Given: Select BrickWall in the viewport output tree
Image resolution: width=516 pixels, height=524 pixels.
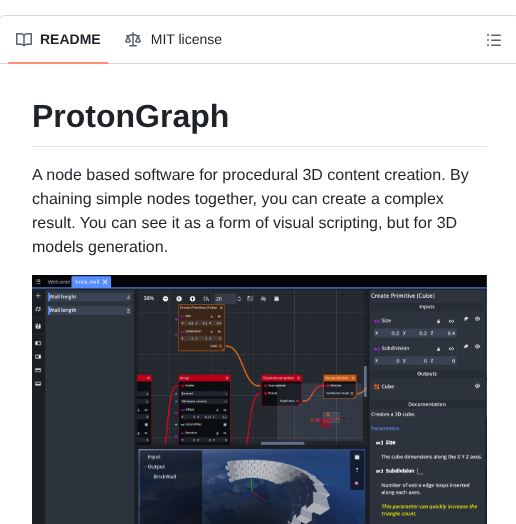Looking at the screenshot, I should point(165,477).
